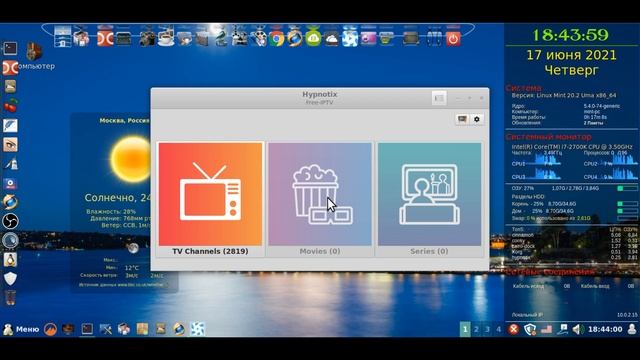Click the red power button in top dock

[x=453, y=39]
